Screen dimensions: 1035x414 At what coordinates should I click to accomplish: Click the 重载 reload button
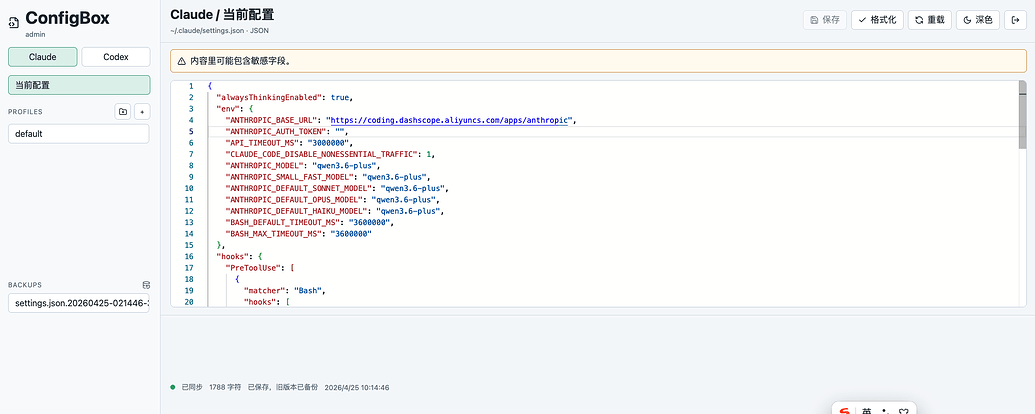[x=929, y=20]
